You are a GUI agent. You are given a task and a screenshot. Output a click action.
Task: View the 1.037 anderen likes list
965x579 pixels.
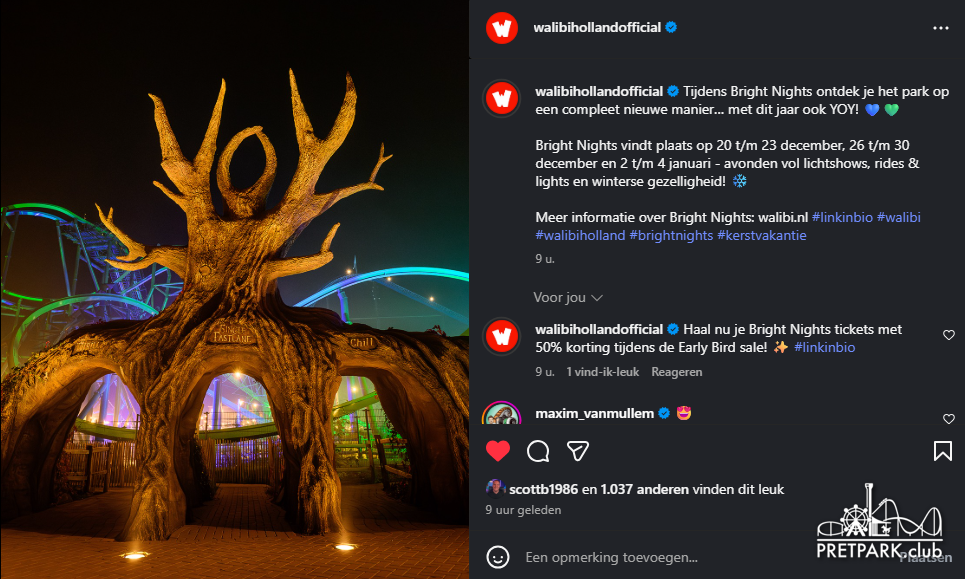pyautogui.click(x=644, y=490)
